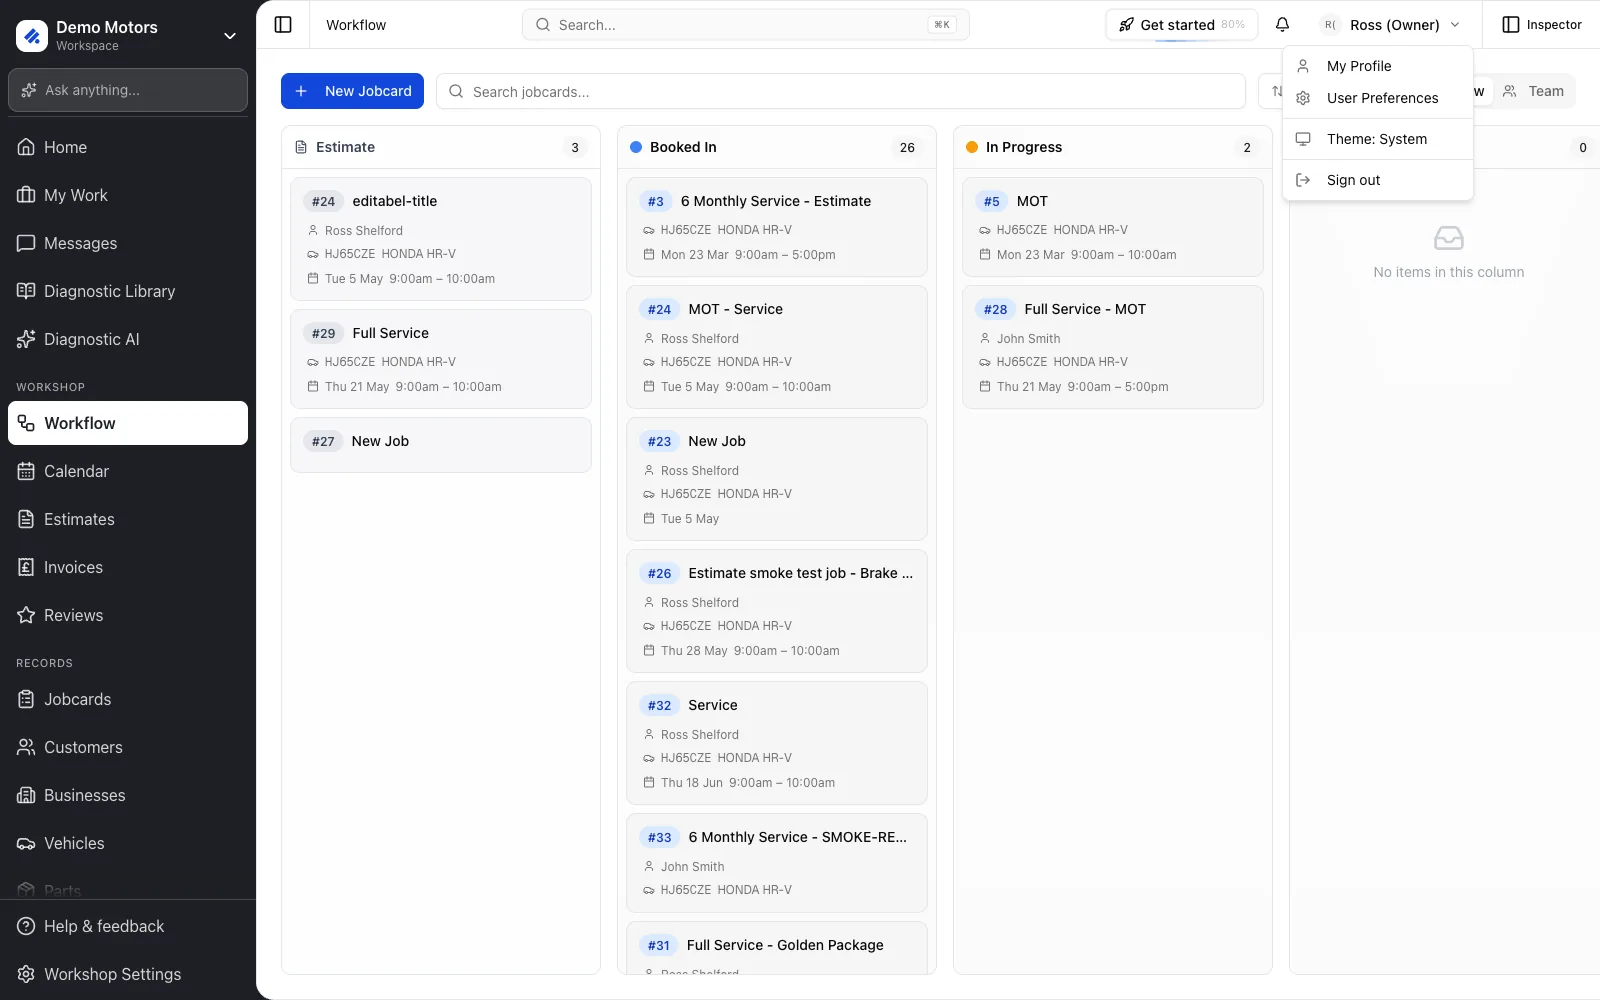
Task: Create a New Jobcard
Action: pos(352,91)
